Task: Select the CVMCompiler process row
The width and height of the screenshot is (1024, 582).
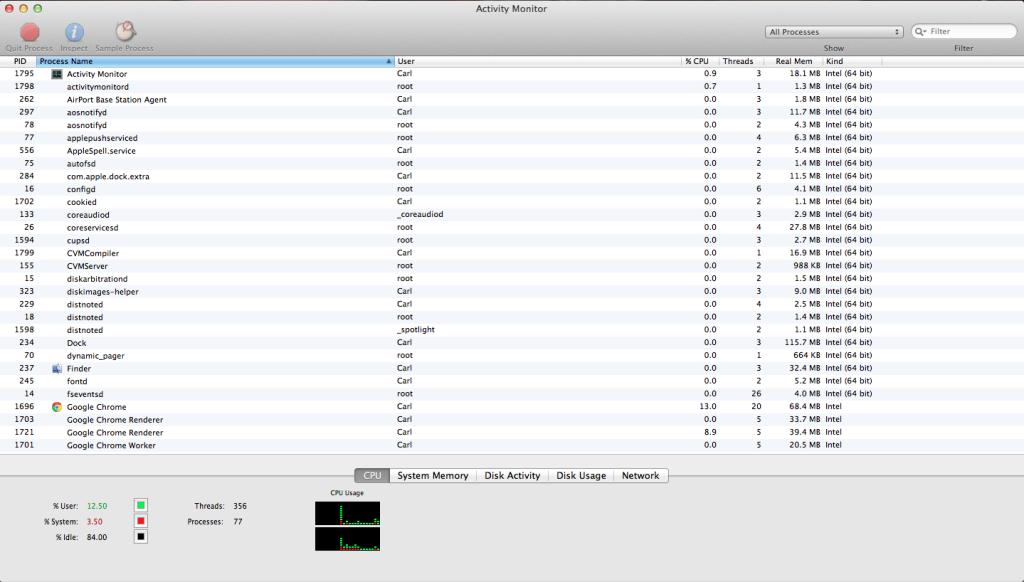Action: (512, 253)
